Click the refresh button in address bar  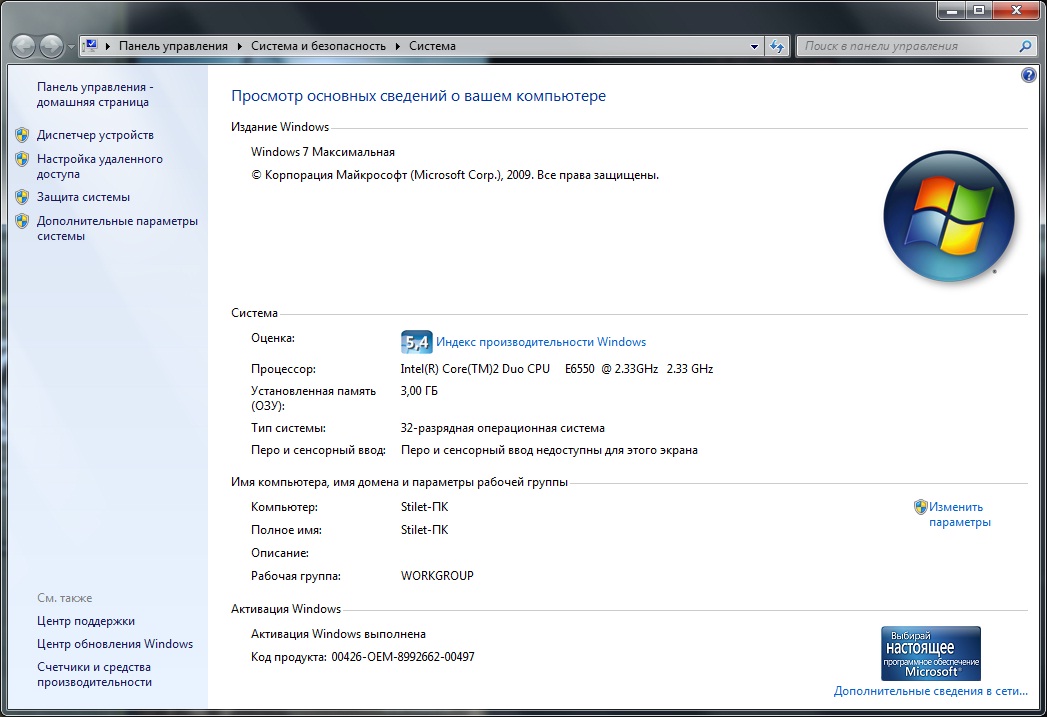tap(778, 46)
